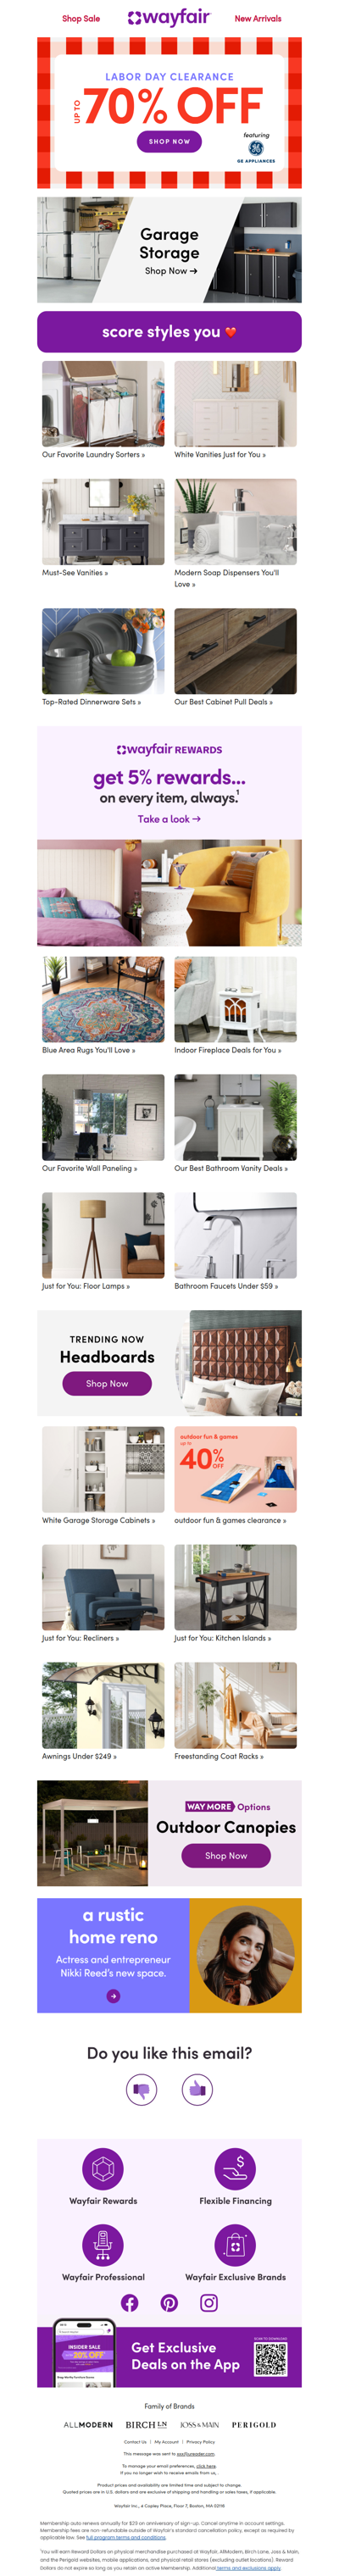Click the thumbs down feedback icon
Viewport: 339px width, 2576px height.
141,2089
